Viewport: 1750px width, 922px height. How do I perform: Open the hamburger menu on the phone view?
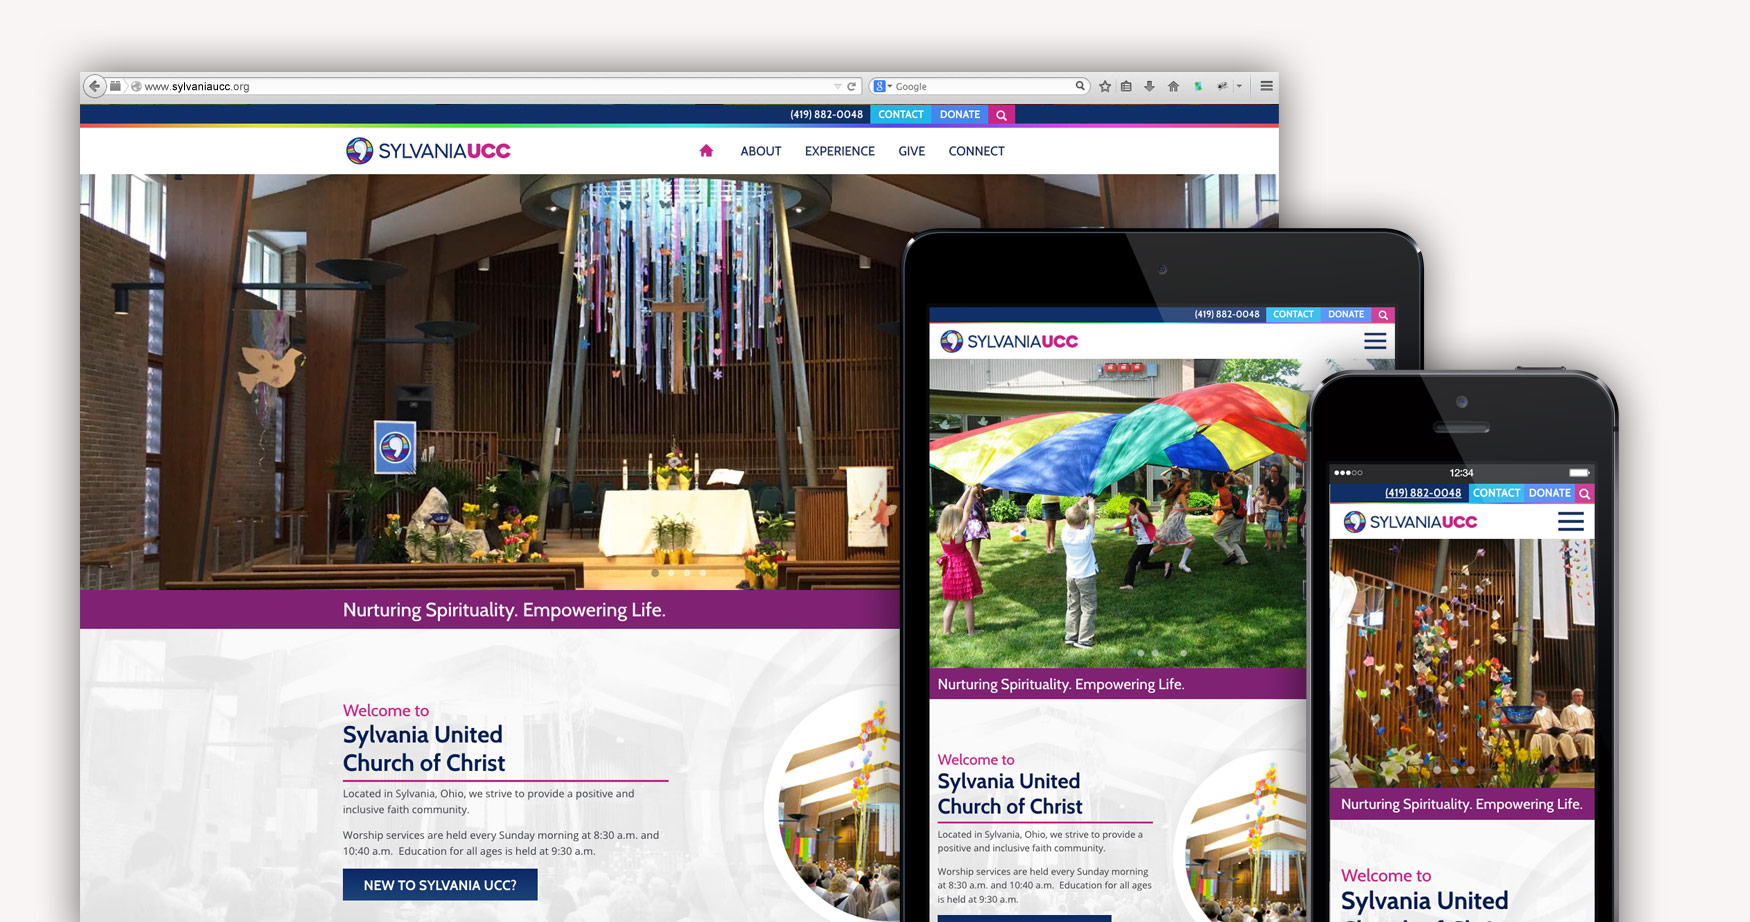[x=1570, y=520]
